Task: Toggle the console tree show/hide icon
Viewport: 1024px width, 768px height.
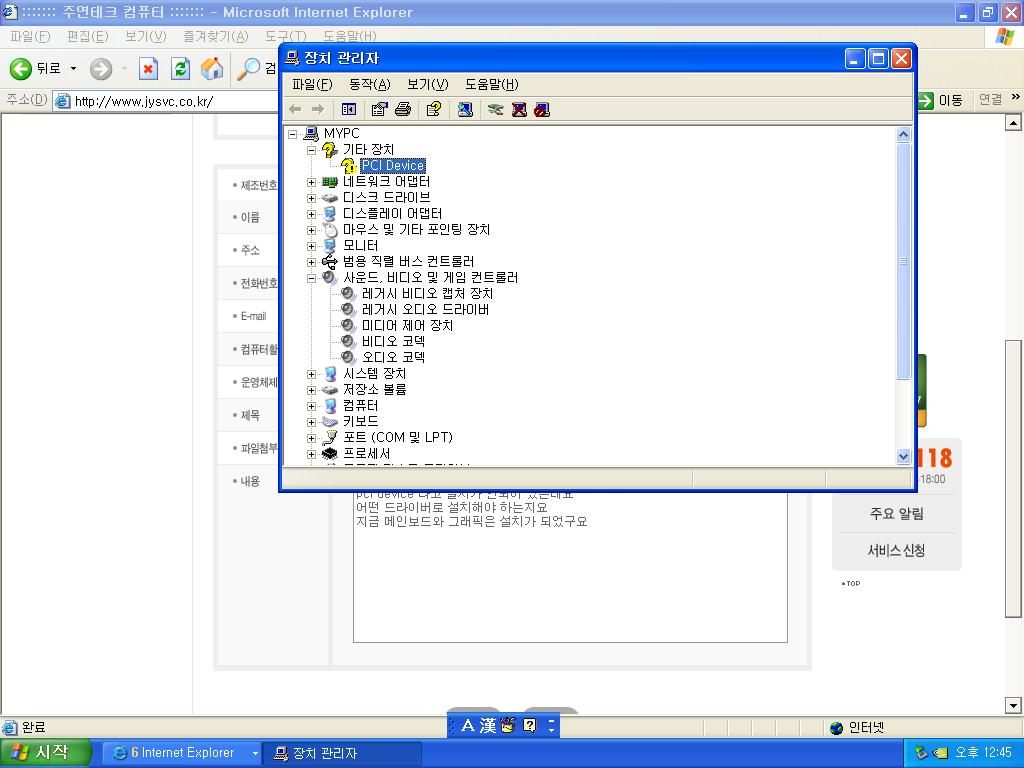Action: [349, 109]
